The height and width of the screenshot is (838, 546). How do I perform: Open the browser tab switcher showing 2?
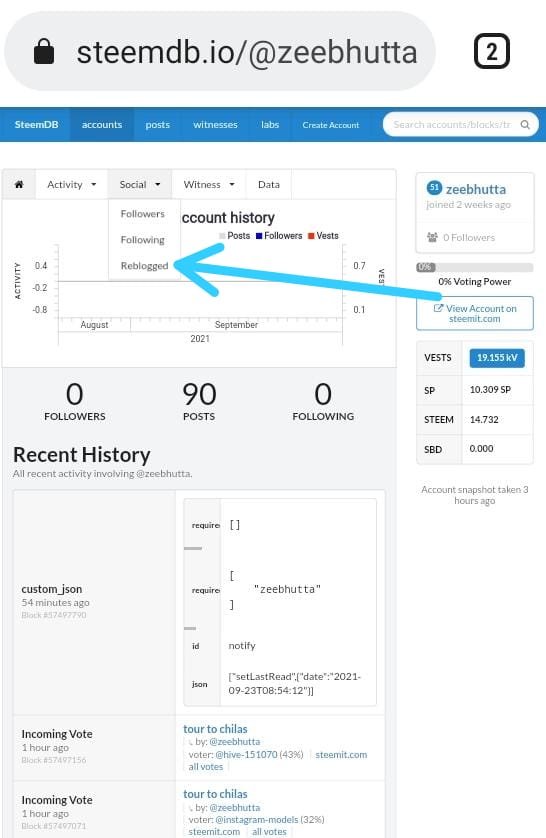492,51
